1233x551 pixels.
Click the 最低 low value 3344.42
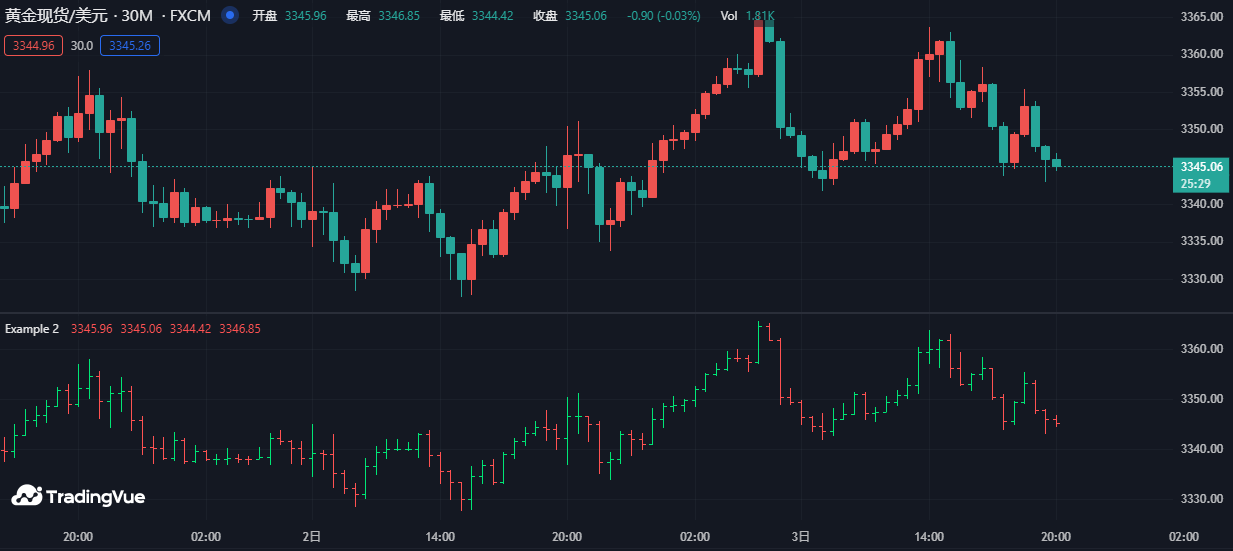(x=492, y=16)
